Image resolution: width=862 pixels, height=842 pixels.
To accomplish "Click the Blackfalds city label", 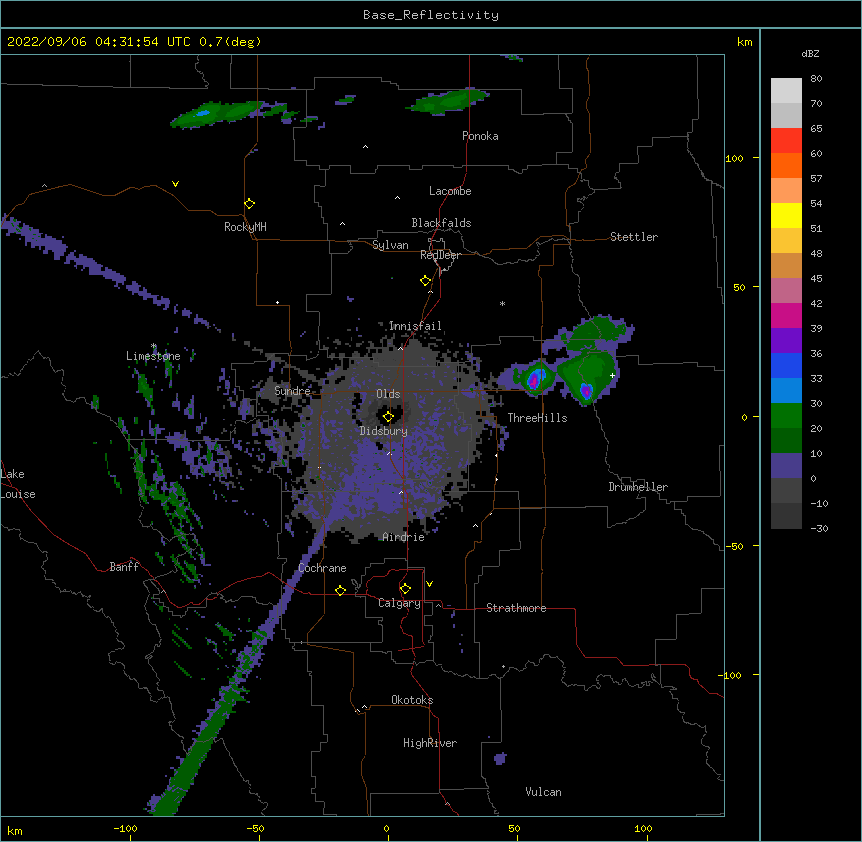I will 441,223.
